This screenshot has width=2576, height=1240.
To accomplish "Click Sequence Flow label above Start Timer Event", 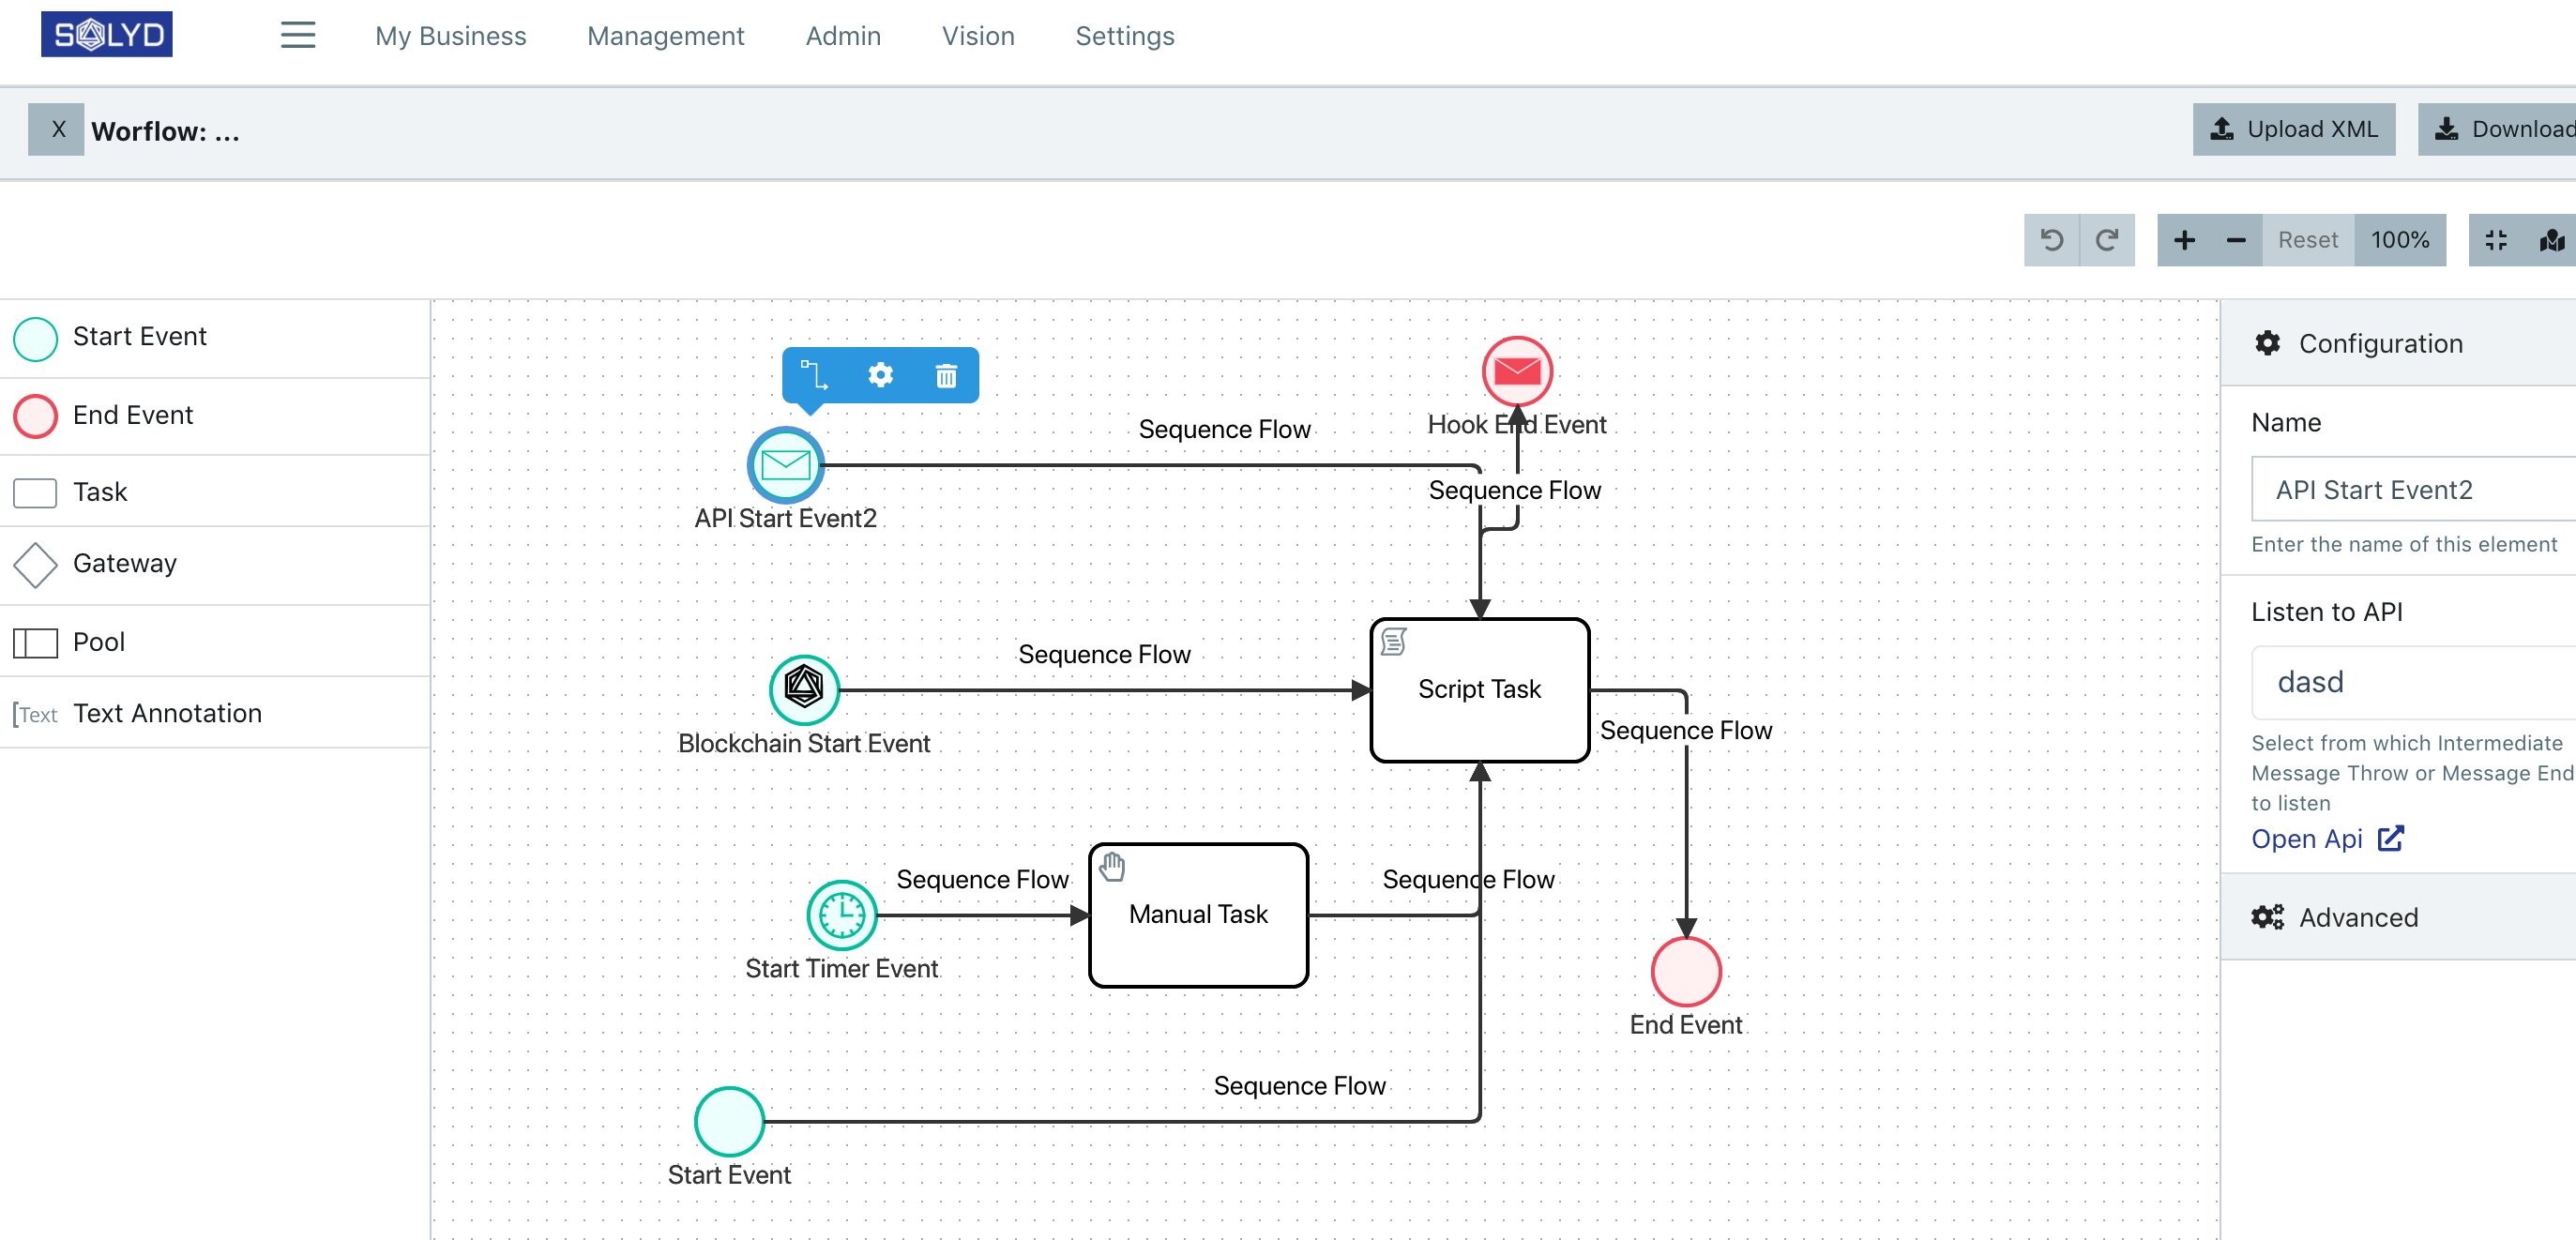I will [x=982, y=879].
